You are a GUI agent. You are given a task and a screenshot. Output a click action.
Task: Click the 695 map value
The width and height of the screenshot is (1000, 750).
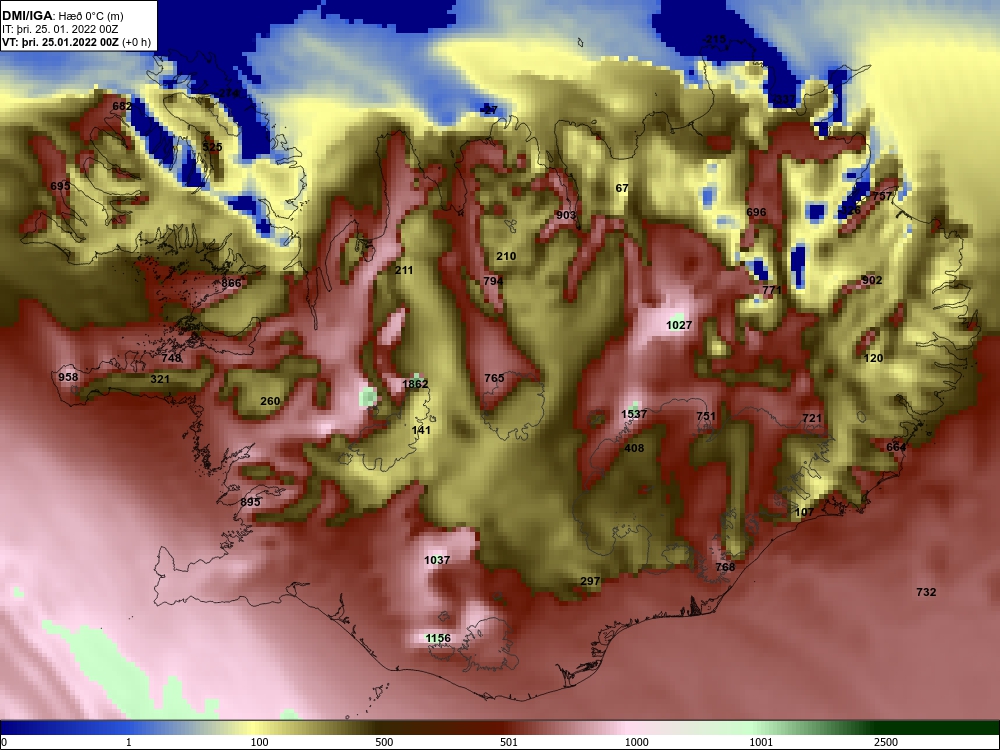click(60, 186)
